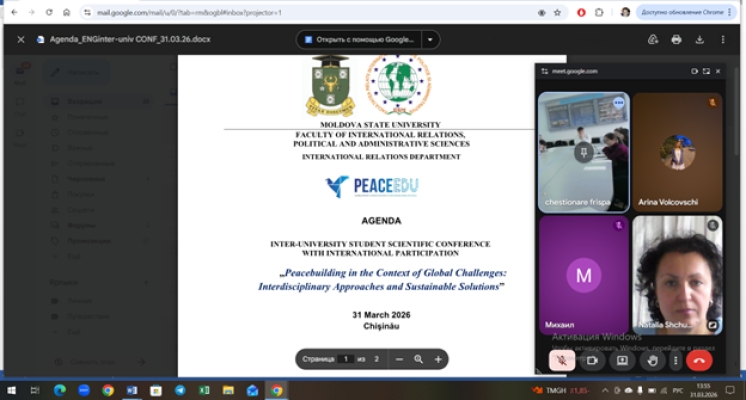Close the document preview with X
Screen dimensions: 746x400
20,40
